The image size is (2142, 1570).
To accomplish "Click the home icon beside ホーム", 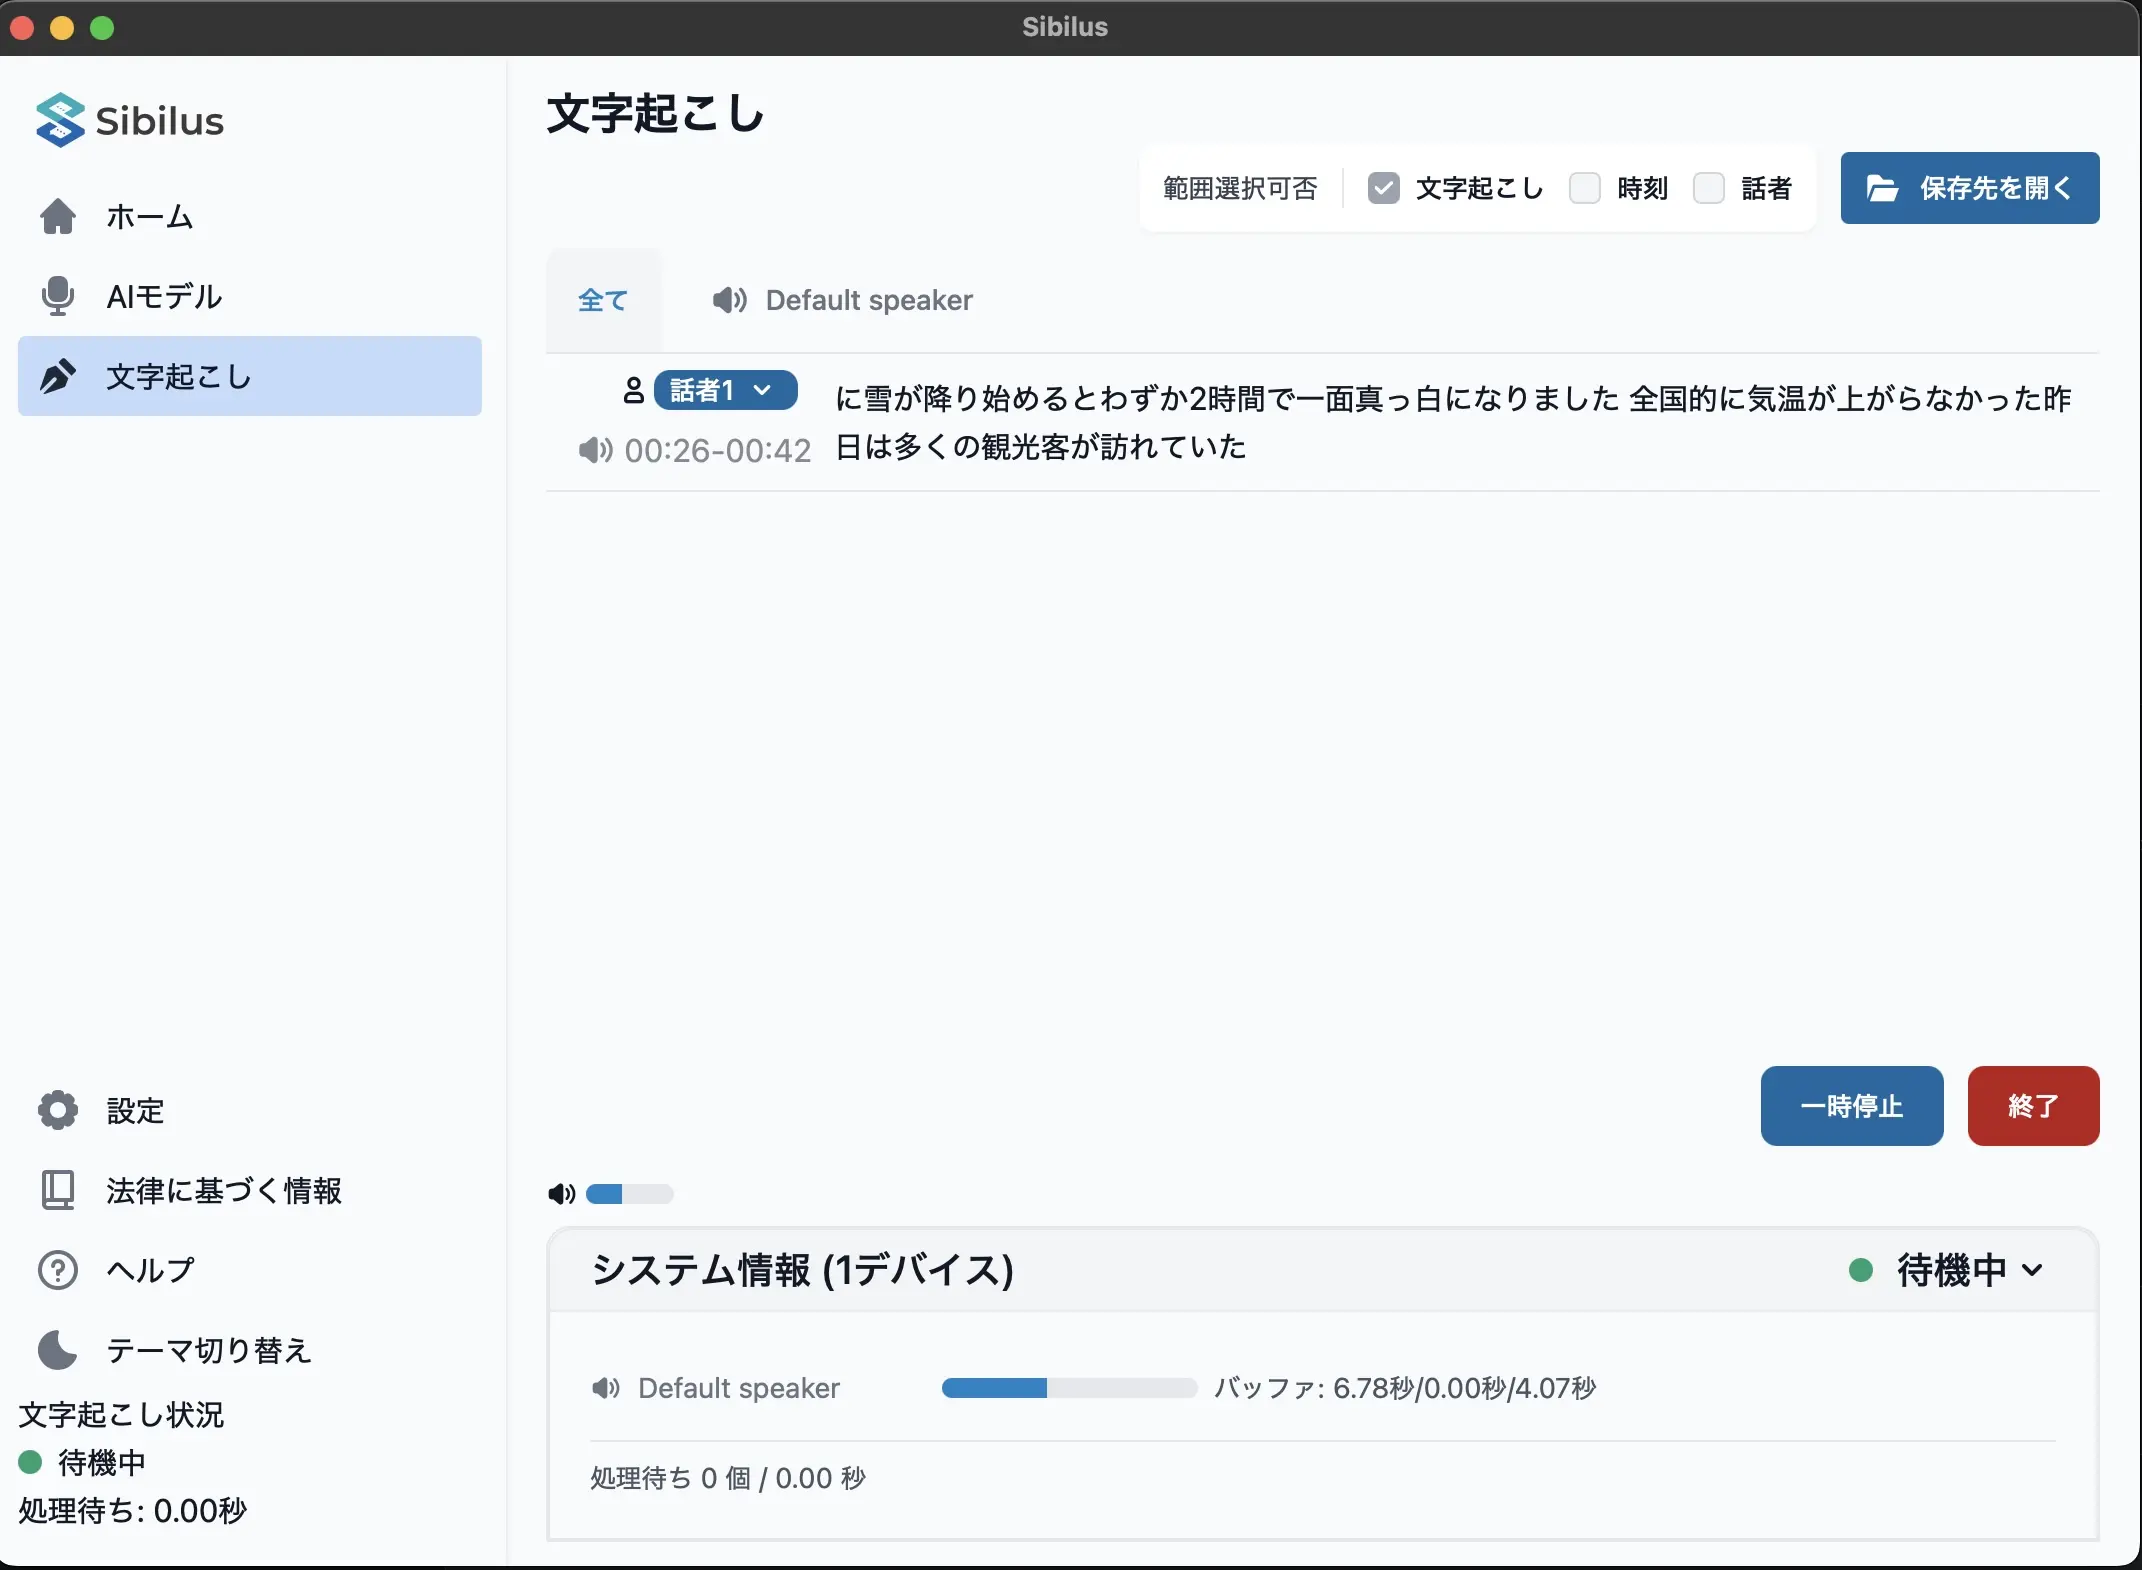I will pyautogui.click(x=58, y=216).
